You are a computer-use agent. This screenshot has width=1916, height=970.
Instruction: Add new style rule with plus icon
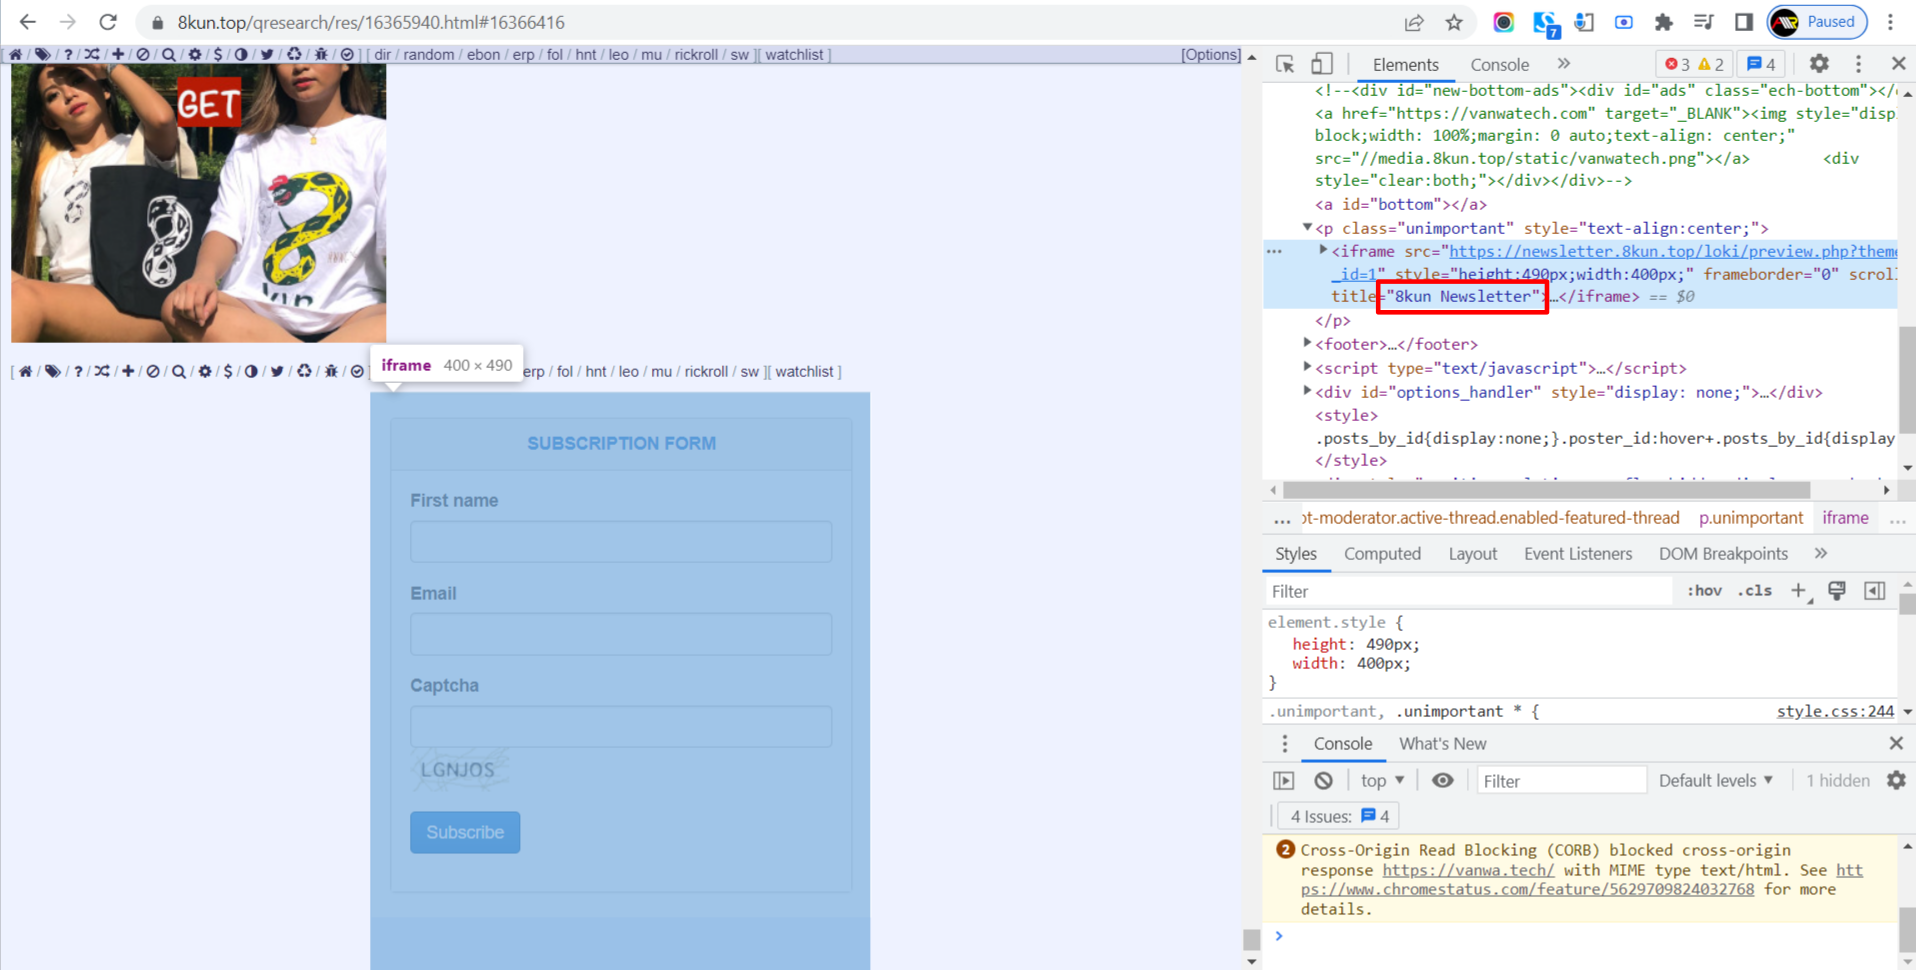coord(1798,591)
